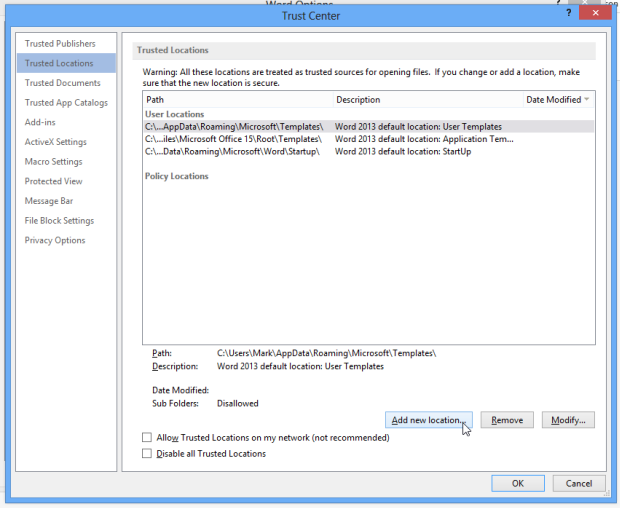Open Protected View settings
620x508 pixels.
tap(53, 181)
